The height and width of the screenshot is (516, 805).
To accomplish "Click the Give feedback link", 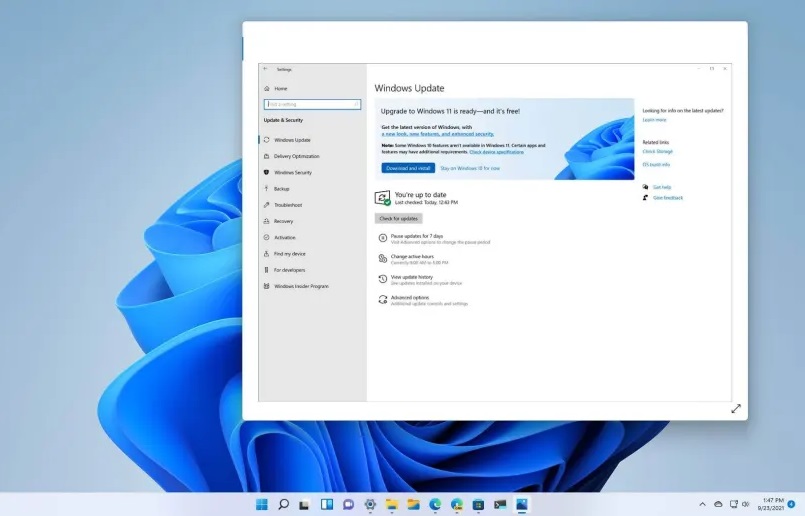I will (x=668, y=198).
